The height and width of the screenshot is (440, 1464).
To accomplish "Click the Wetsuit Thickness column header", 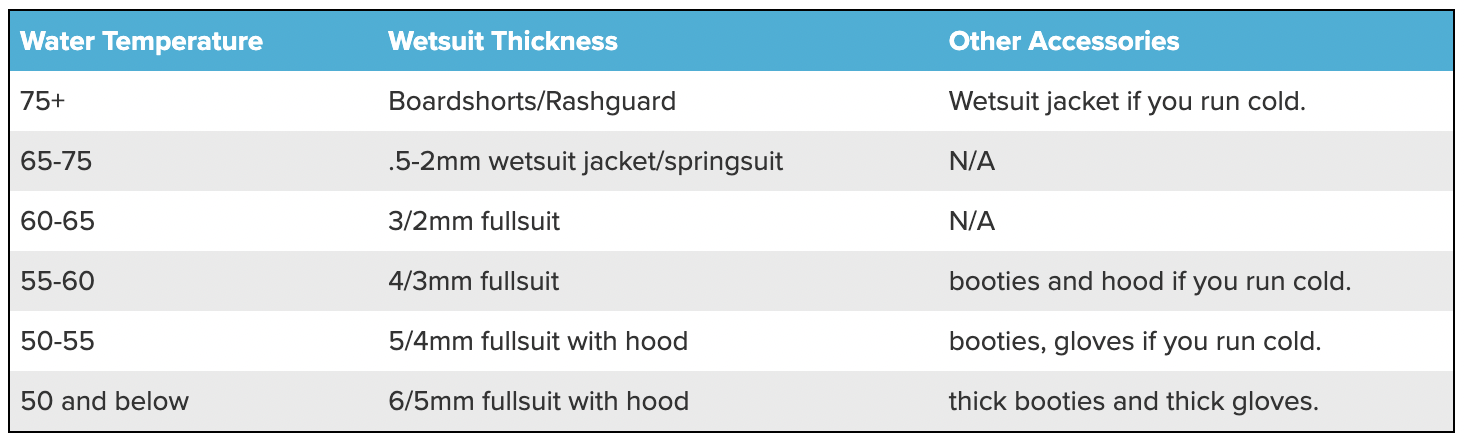I will pos(502,42).
